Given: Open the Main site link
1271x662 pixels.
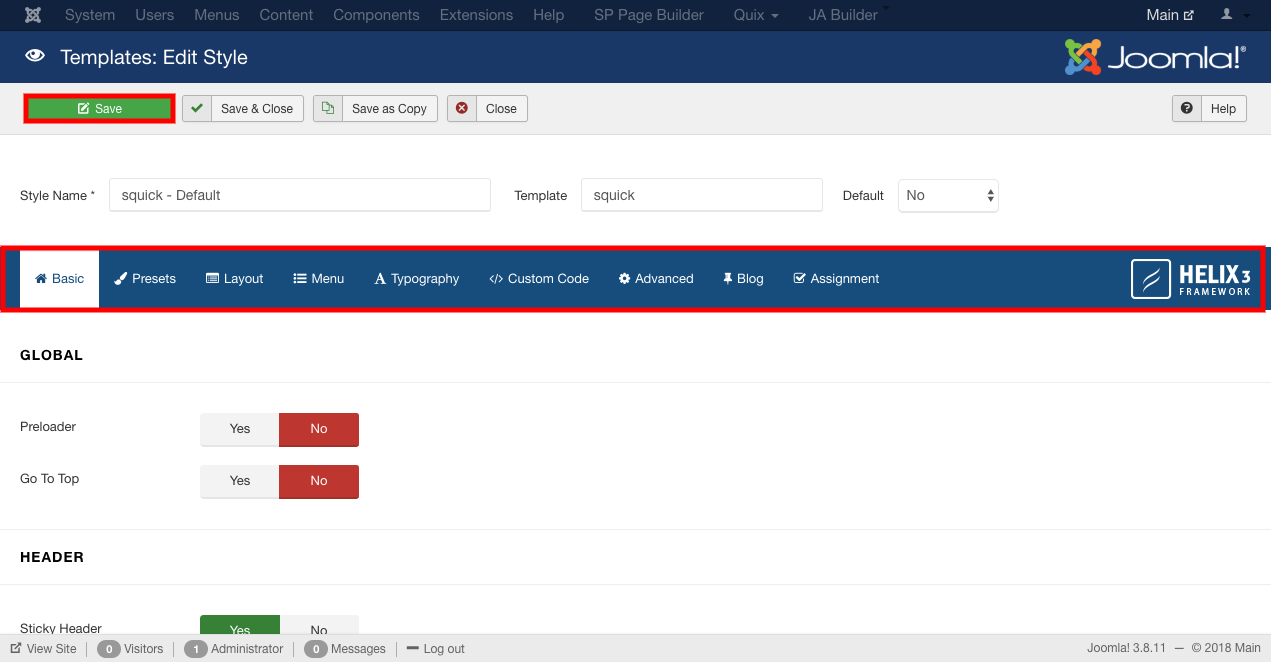Looking at the screenshot, I should [1170, 15].
